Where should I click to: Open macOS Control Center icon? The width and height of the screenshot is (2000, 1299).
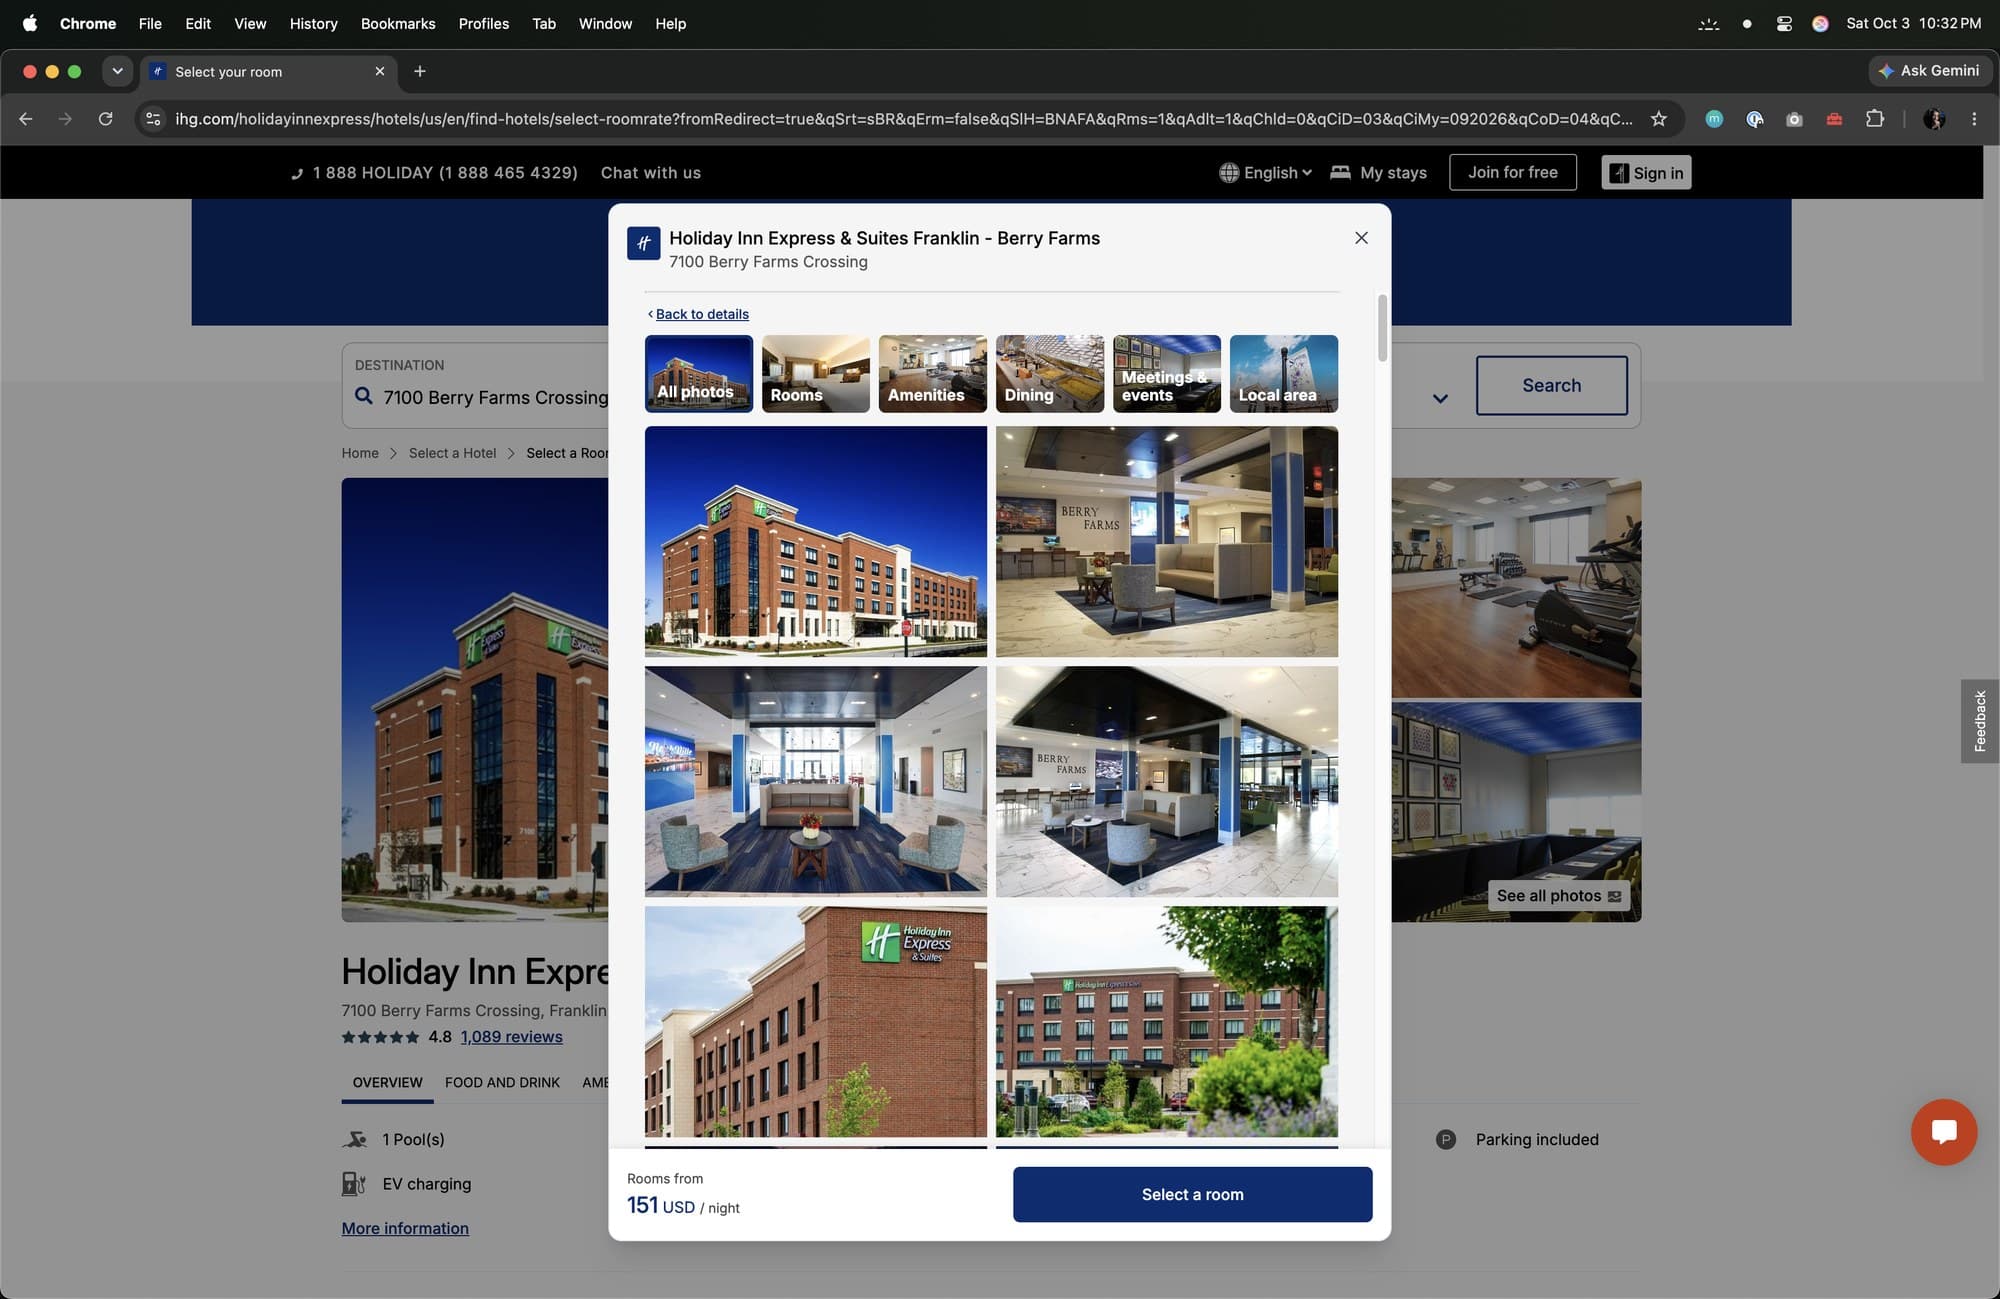(x=1784, y=23)
